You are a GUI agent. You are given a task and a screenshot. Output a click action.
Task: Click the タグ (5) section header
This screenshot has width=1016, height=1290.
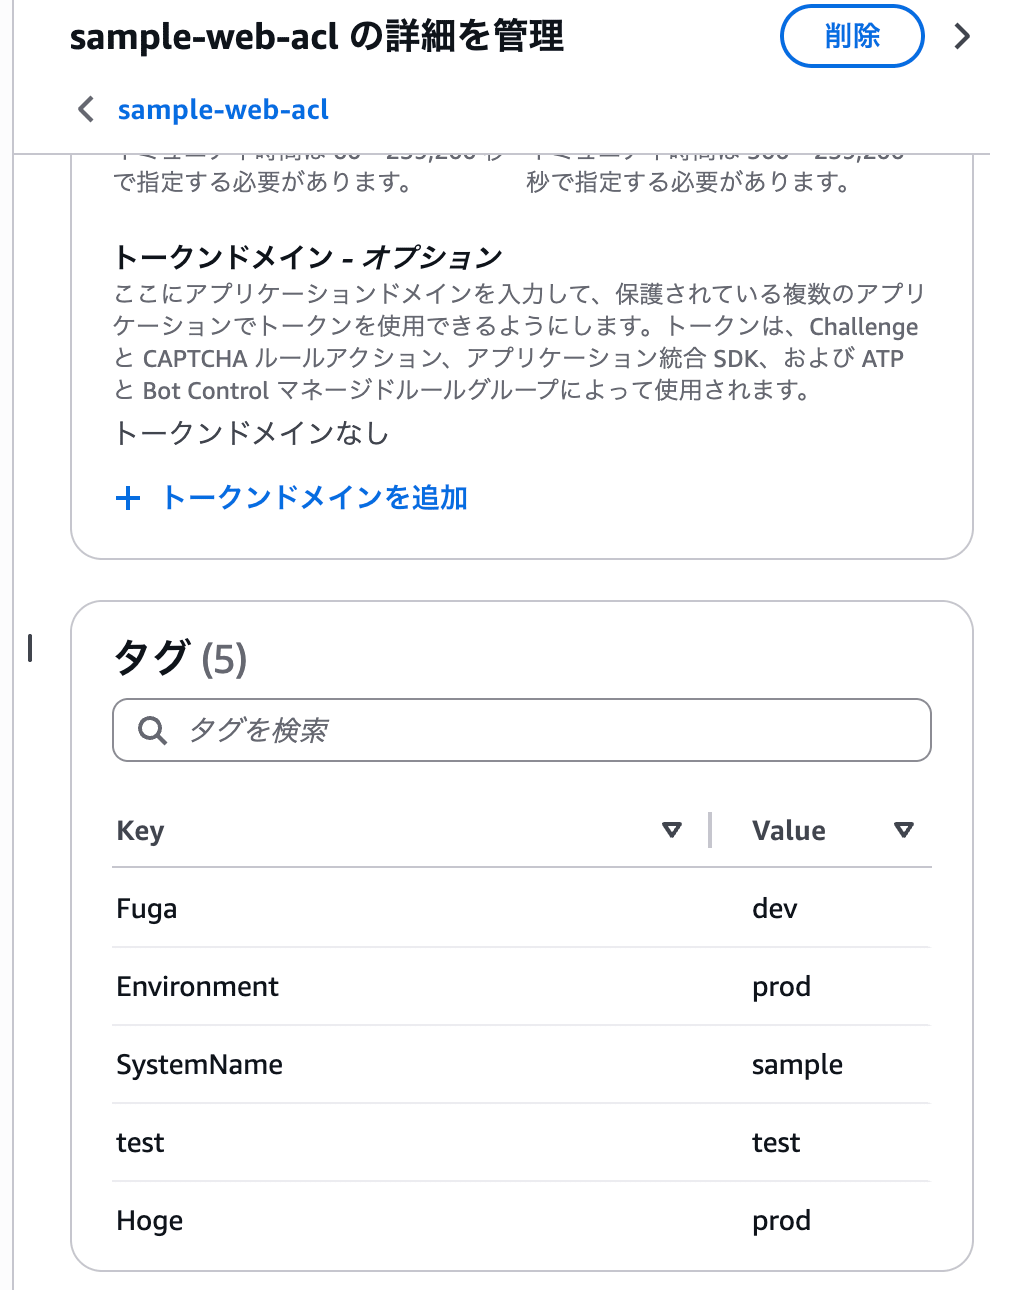tap(179, 658)
